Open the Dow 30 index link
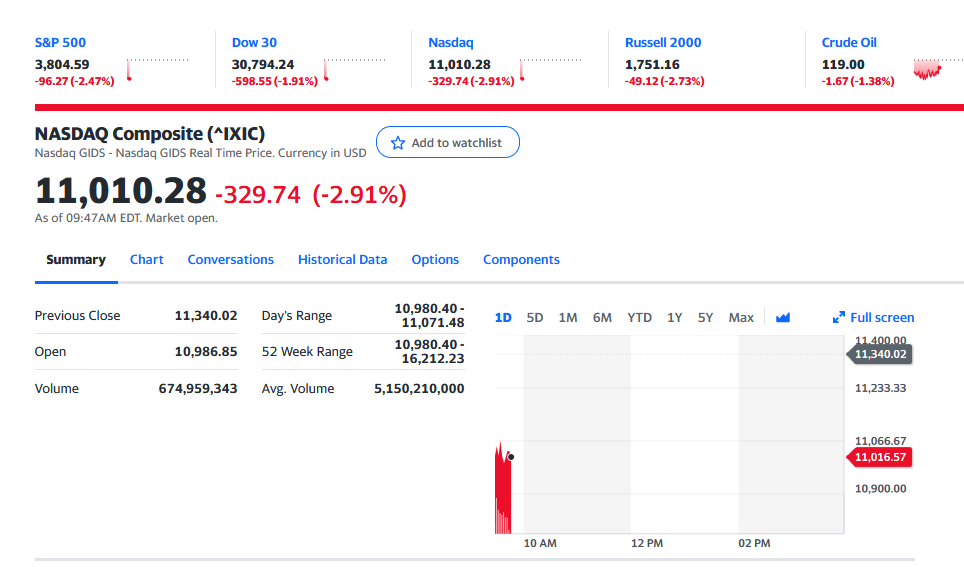The image size is (964, 567). (x=254, y=42)
